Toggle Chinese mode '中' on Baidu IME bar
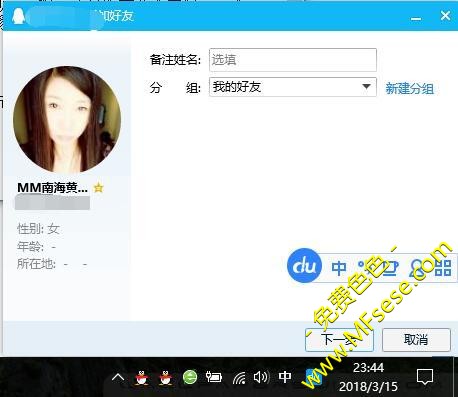This screenshot has height=397, width=458. click(339, 268)
